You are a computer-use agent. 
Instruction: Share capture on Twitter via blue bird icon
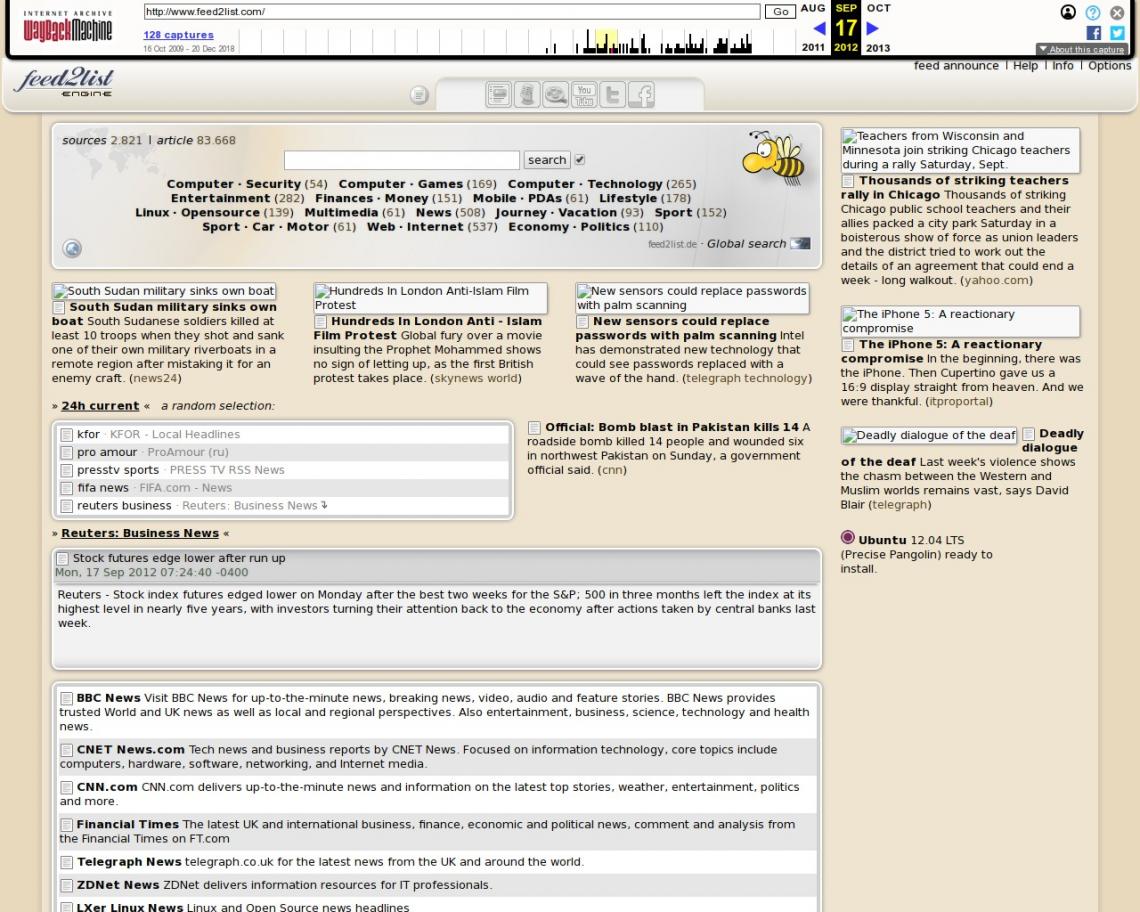1117,33
